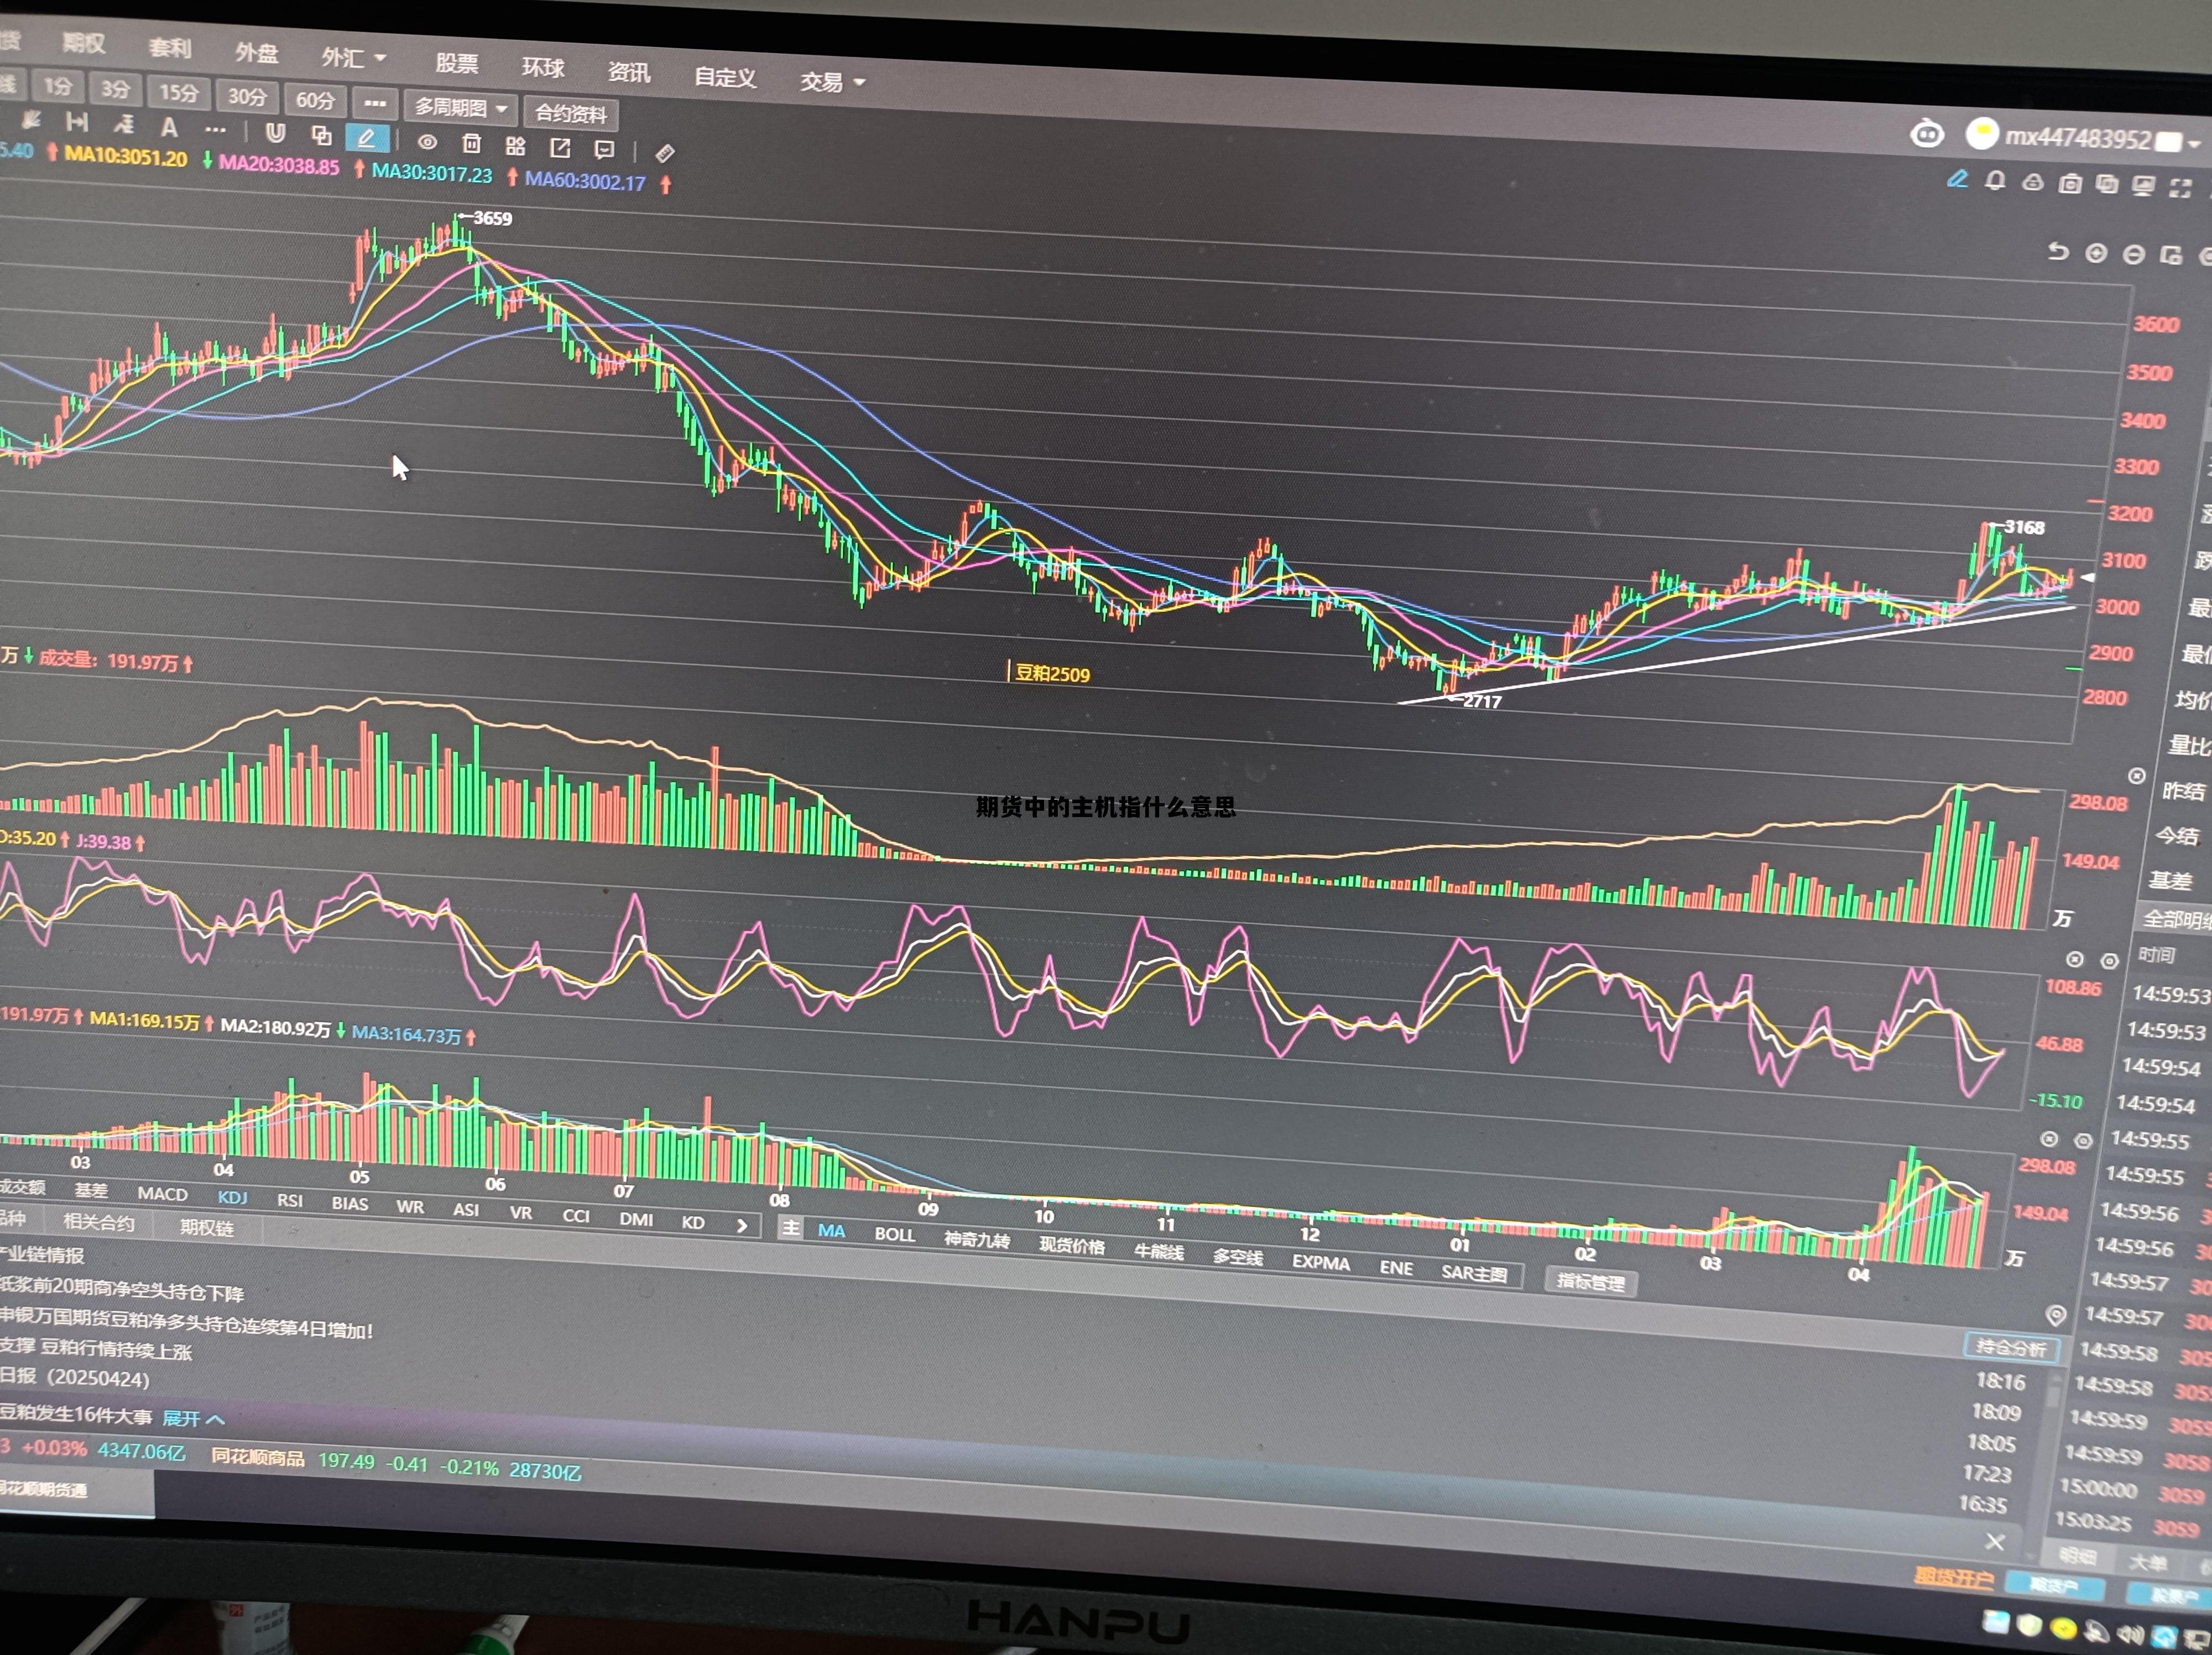Click the magnet snap drawing icon
Image resolution: width=2212 pixels, height=1655 pixels.
click(275, 133)
